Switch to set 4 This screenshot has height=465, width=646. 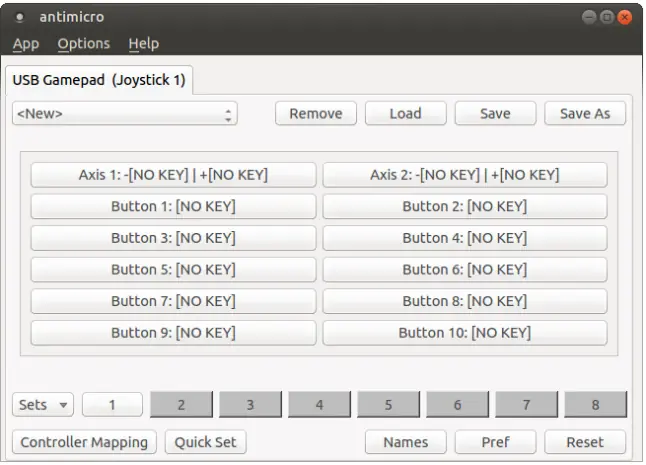(319, 405)
